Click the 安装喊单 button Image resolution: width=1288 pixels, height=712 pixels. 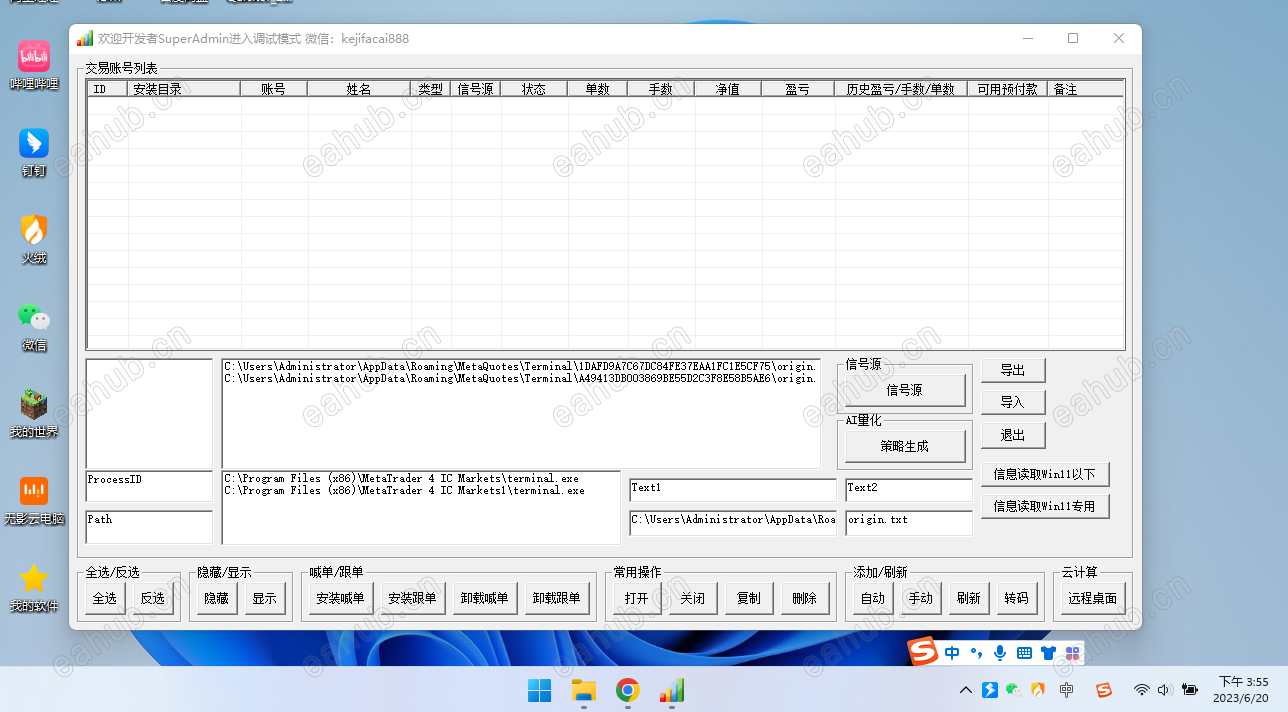point(341,598)
